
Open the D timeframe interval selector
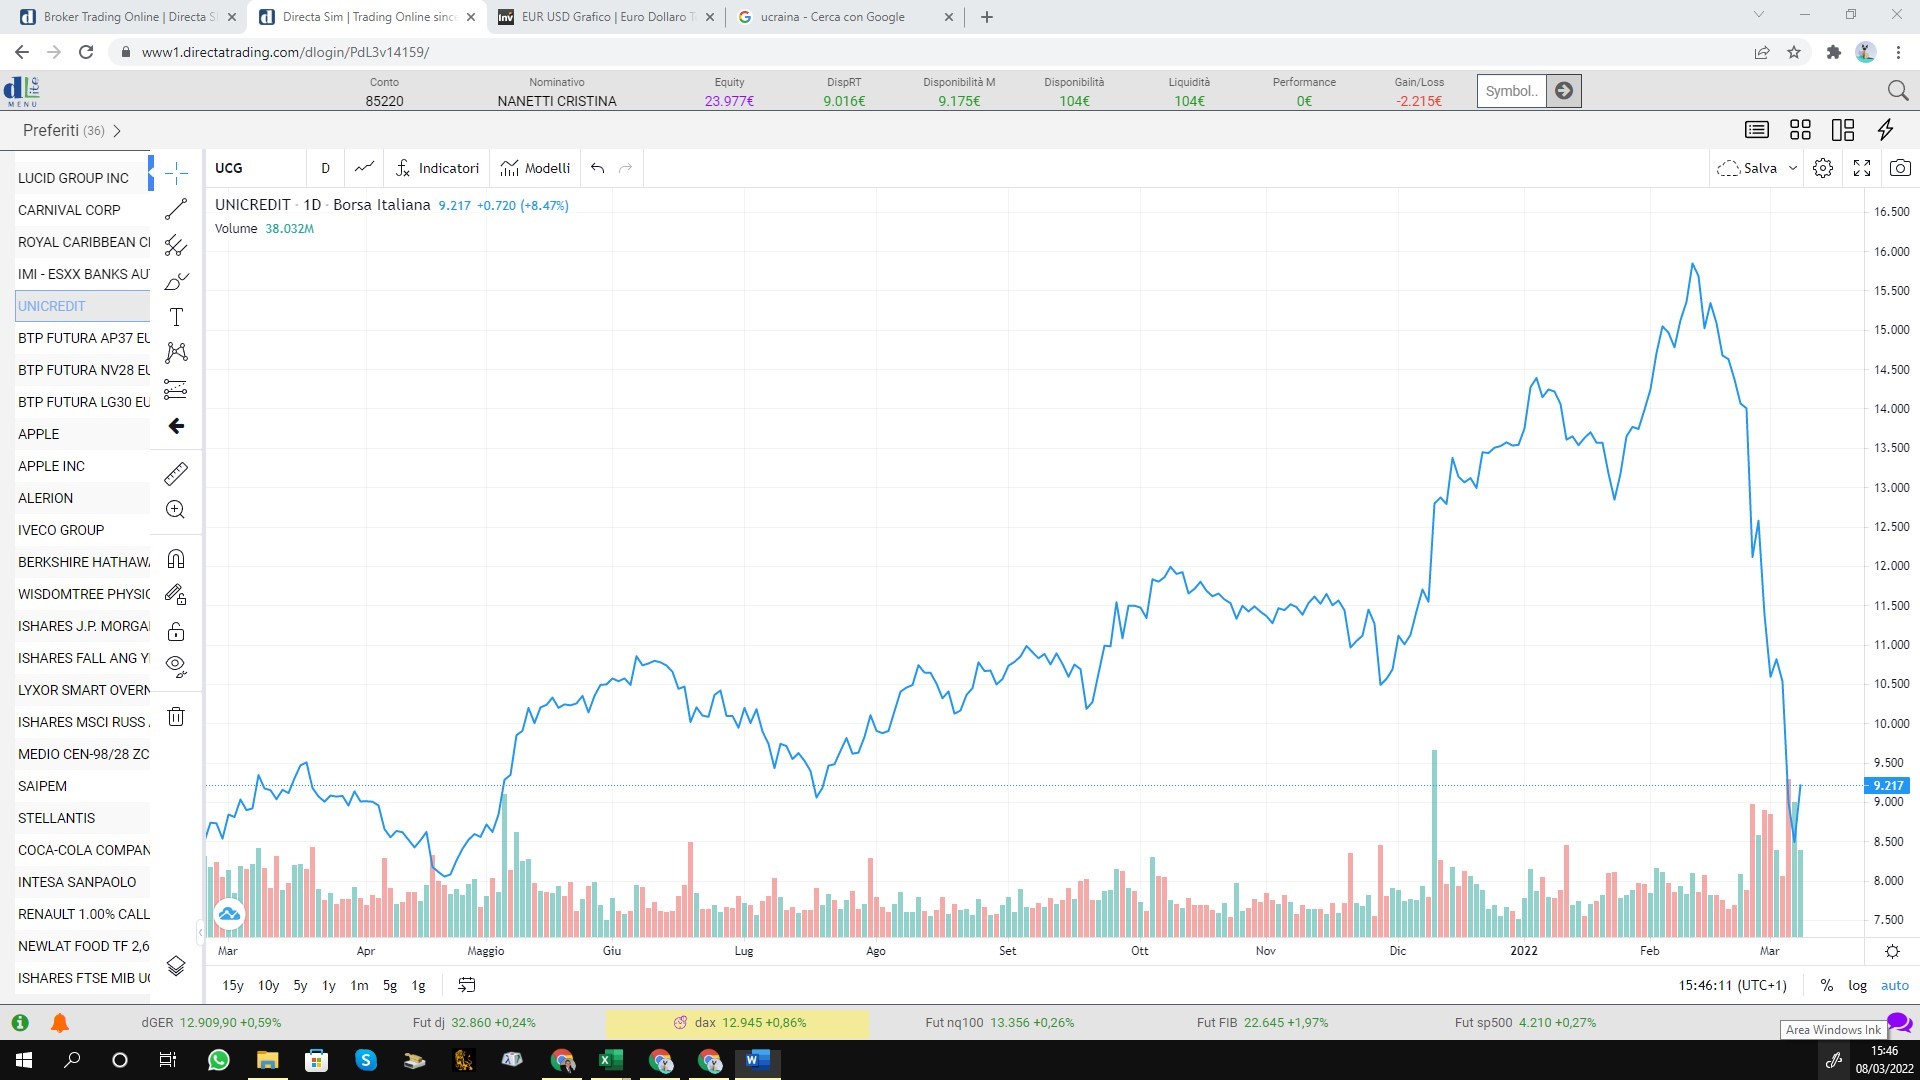(325, 168)
